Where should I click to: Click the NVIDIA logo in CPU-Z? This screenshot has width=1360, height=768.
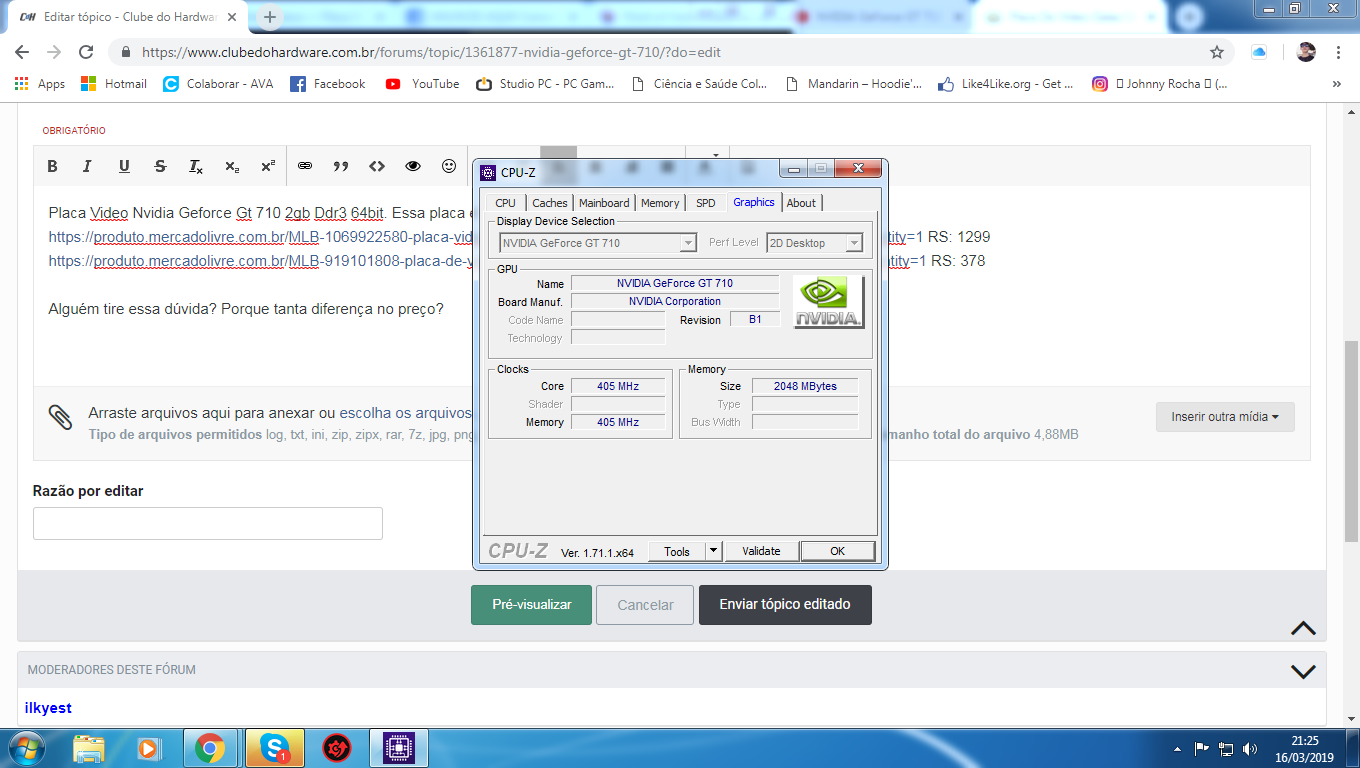pyautogui.click(x=828, y=302)
